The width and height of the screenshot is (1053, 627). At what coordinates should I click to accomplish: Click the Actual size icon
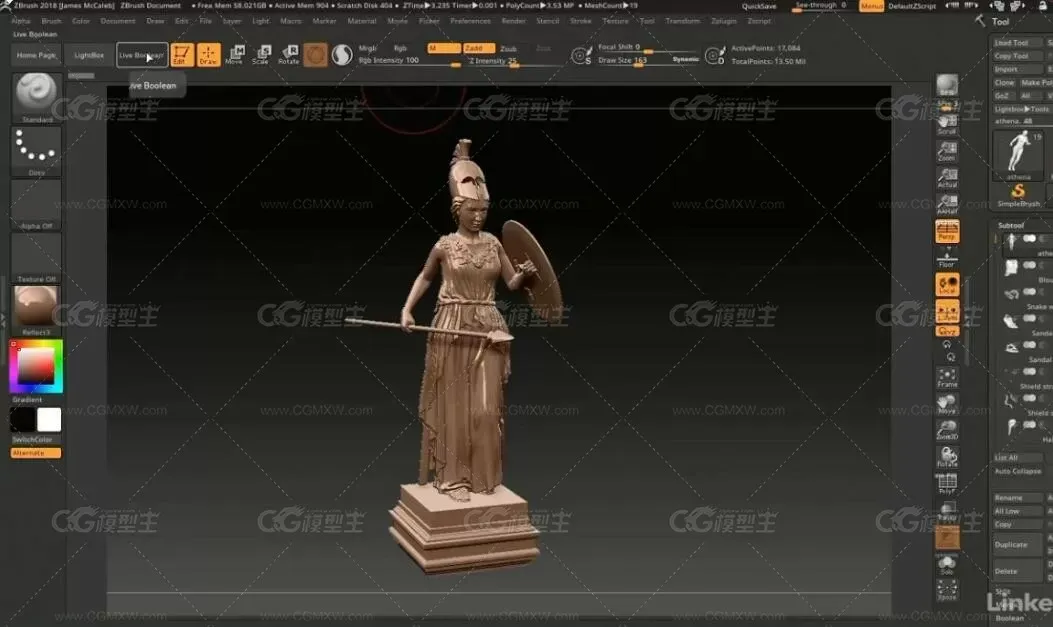click(947, 177)
